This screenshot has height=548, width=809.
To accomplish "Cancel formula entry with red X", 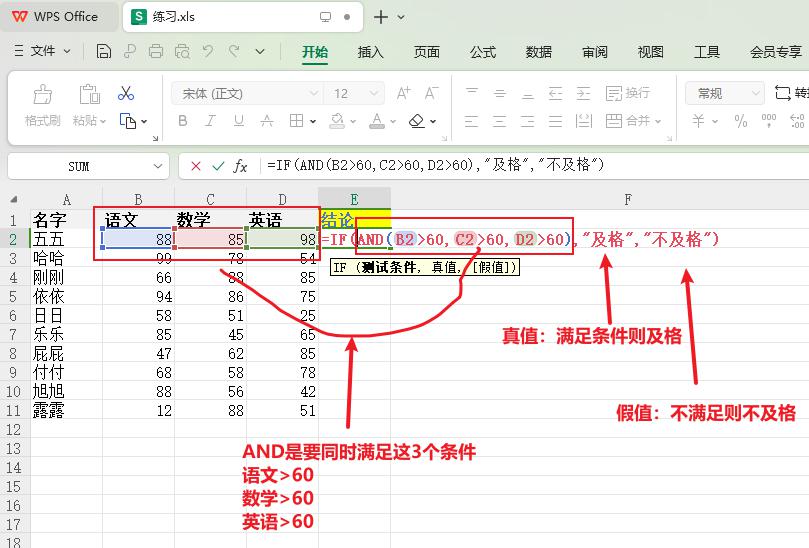I will (196, 166).
